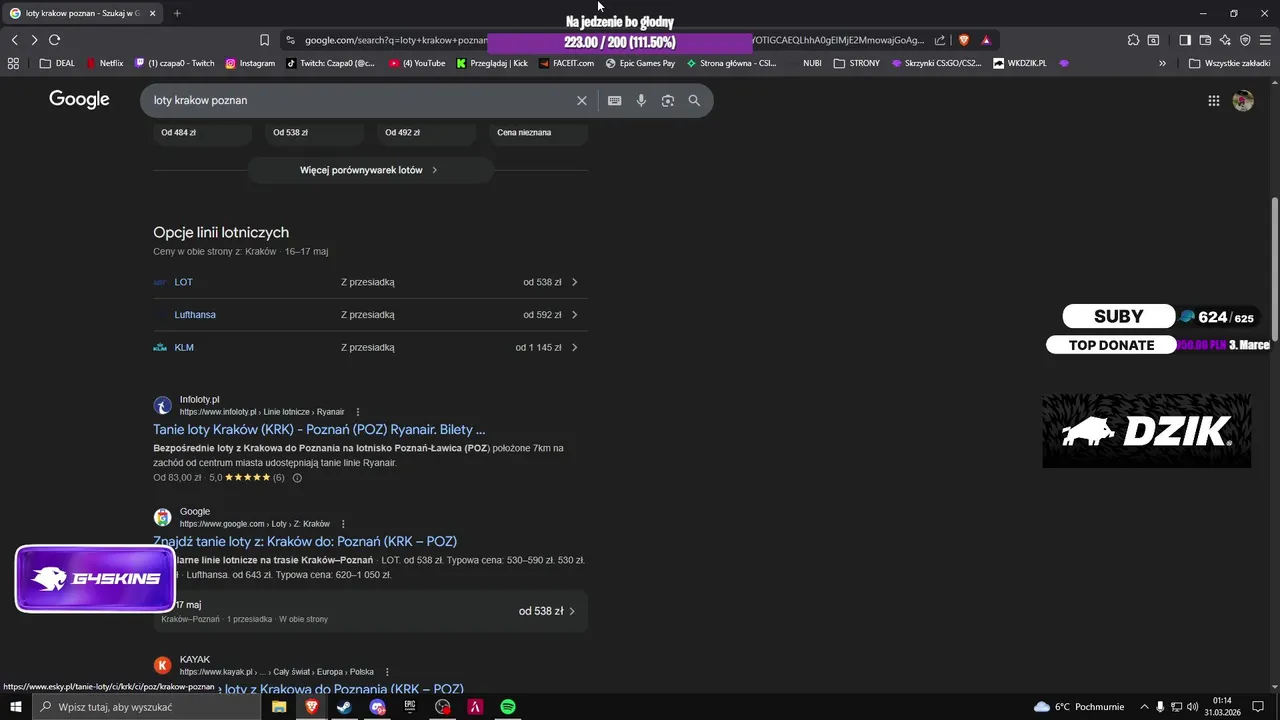Search by image with Google Lens icon
Image resolution: width=1280 pixels, height=720 pixels.
[668, 100]
